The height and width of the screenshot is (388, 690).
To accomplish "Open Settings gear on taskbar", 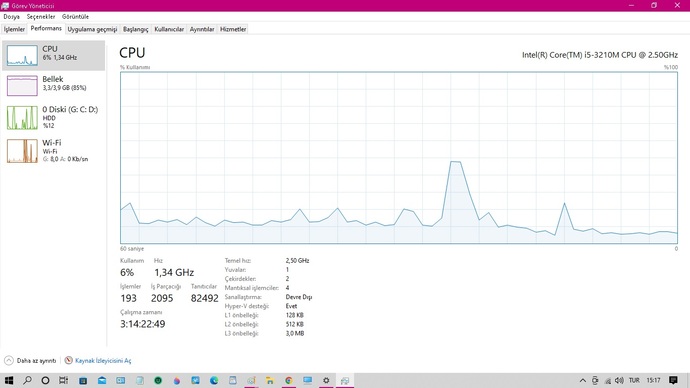I will (326, 381).
